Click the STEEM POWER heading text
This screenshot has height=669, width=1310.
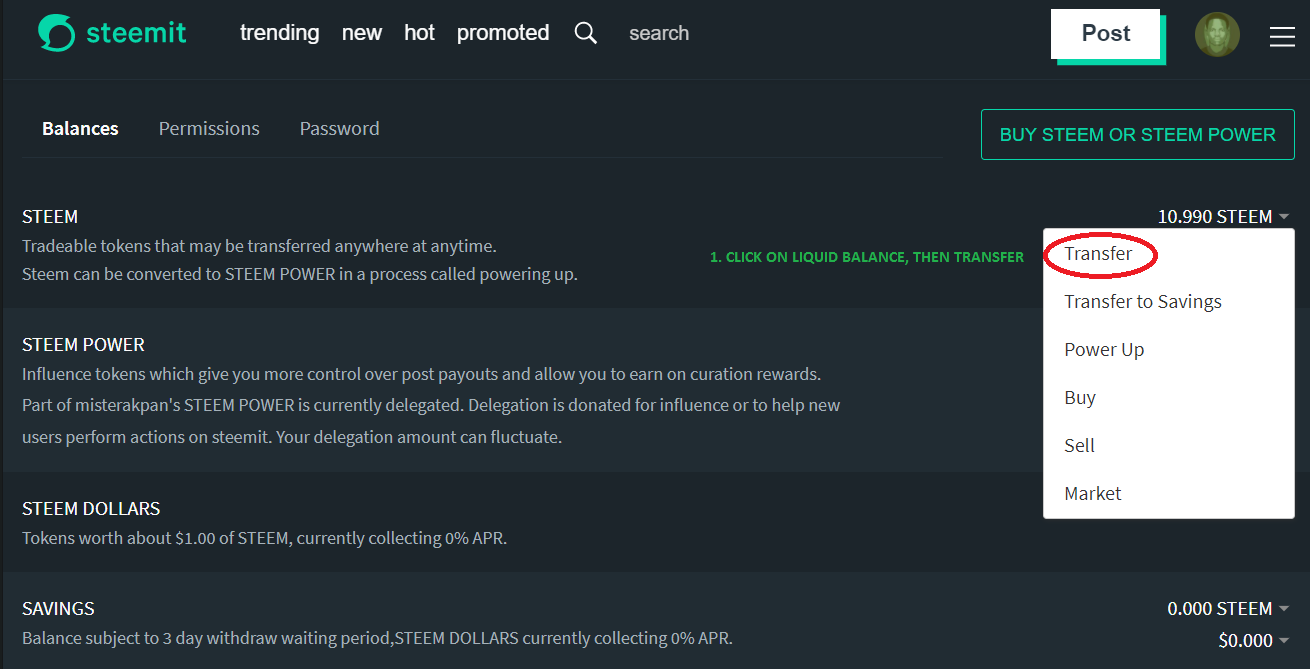pos(83,344)
